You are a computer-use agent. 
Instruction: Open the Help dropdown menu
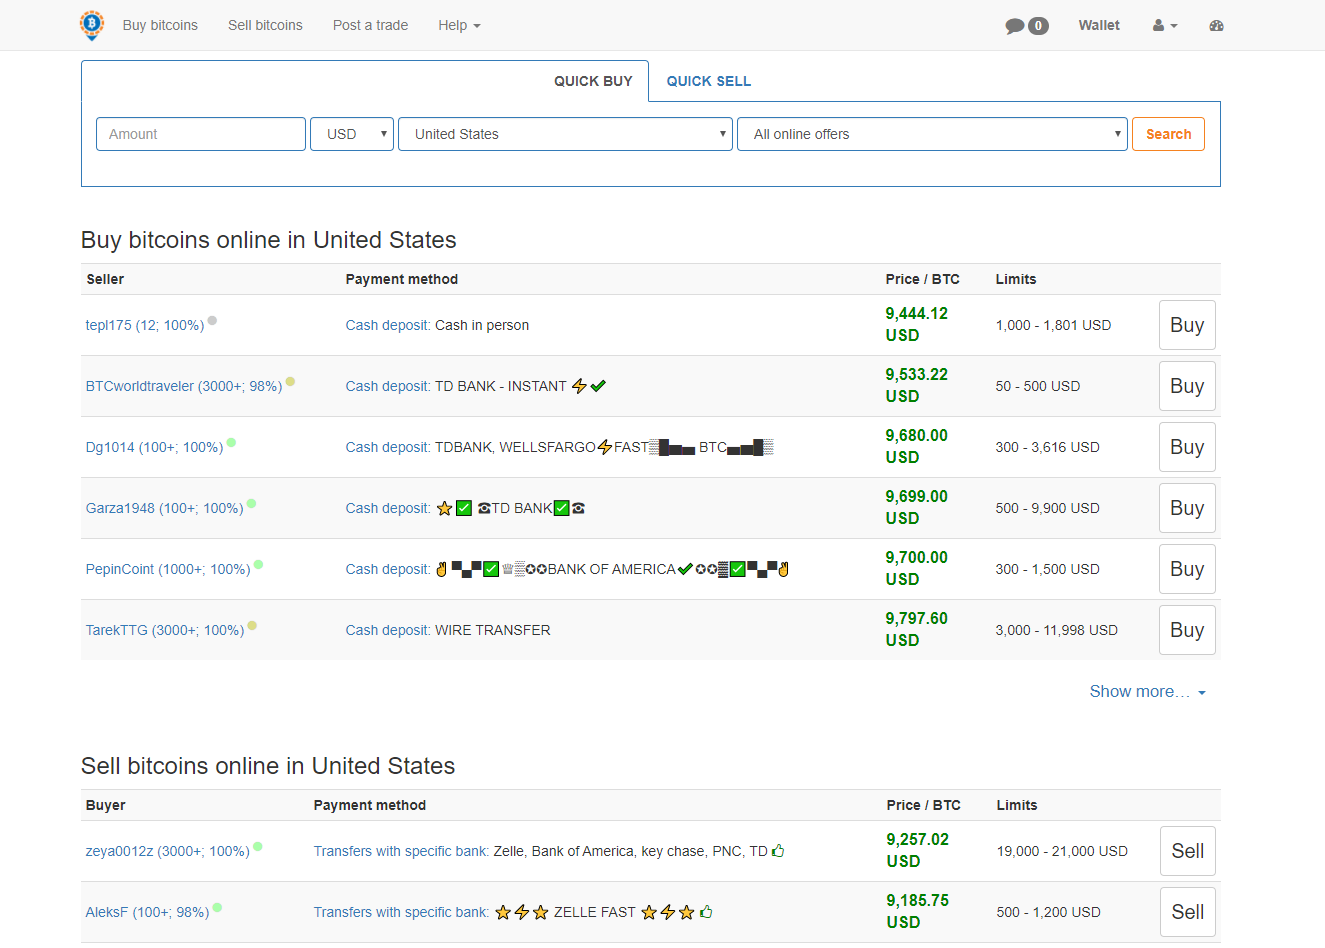(x=459, y=25)
